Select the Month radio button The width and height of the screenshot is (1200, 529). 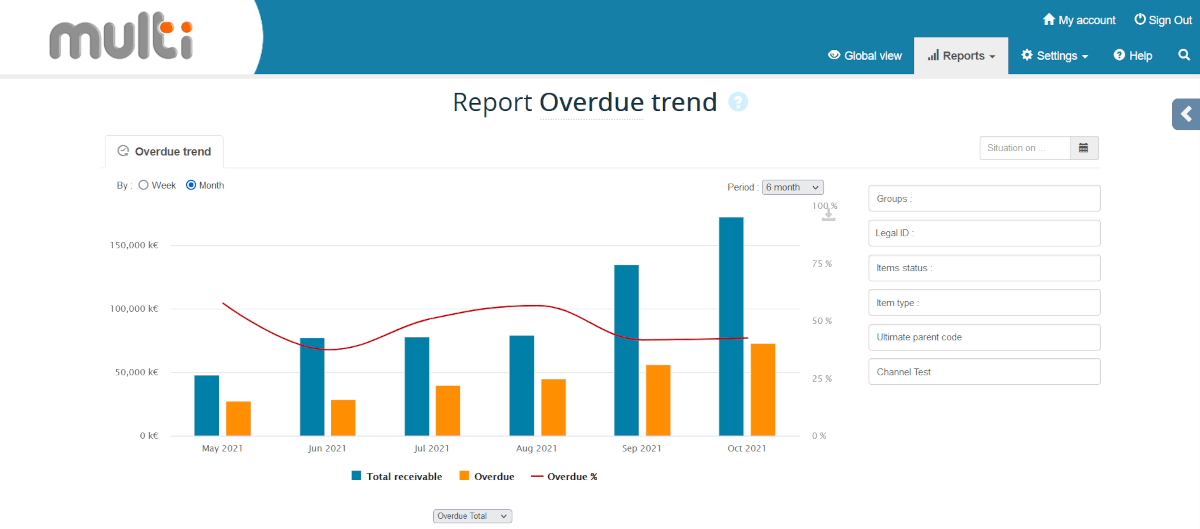click(191, 185)
